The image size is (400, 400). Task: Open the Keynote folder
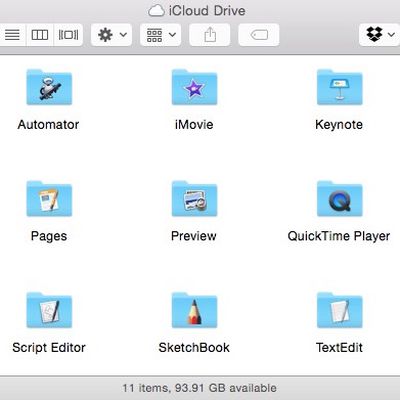click(x=339, y=87)
